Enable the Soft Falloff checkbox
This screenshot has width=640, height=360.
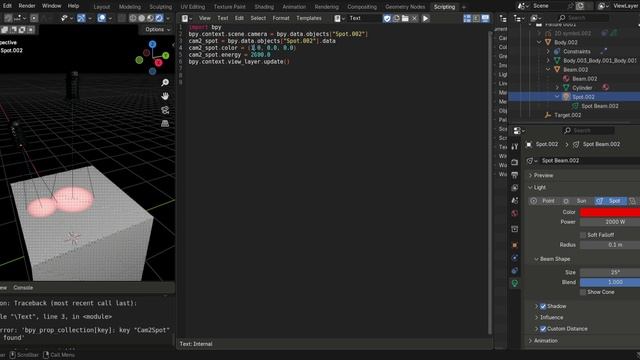(583, 235)
